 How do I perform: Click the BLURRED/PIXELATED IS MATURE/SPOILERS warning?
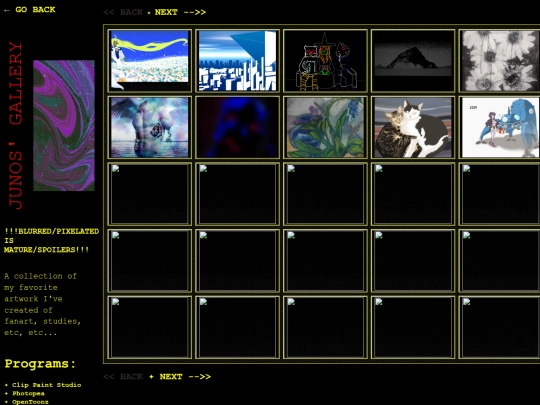click(51, 240)
